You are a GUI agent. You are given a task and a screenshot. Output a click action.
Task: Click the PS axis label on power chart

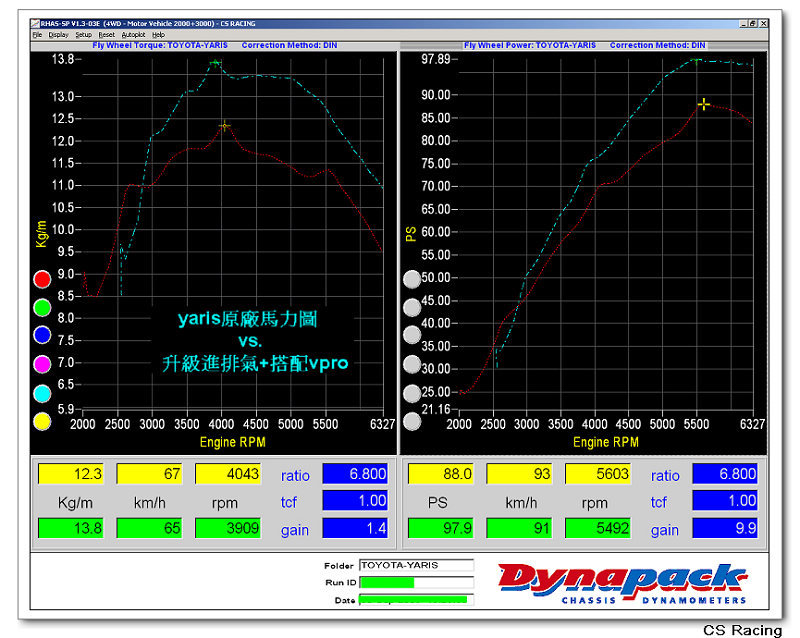point(411,234)
